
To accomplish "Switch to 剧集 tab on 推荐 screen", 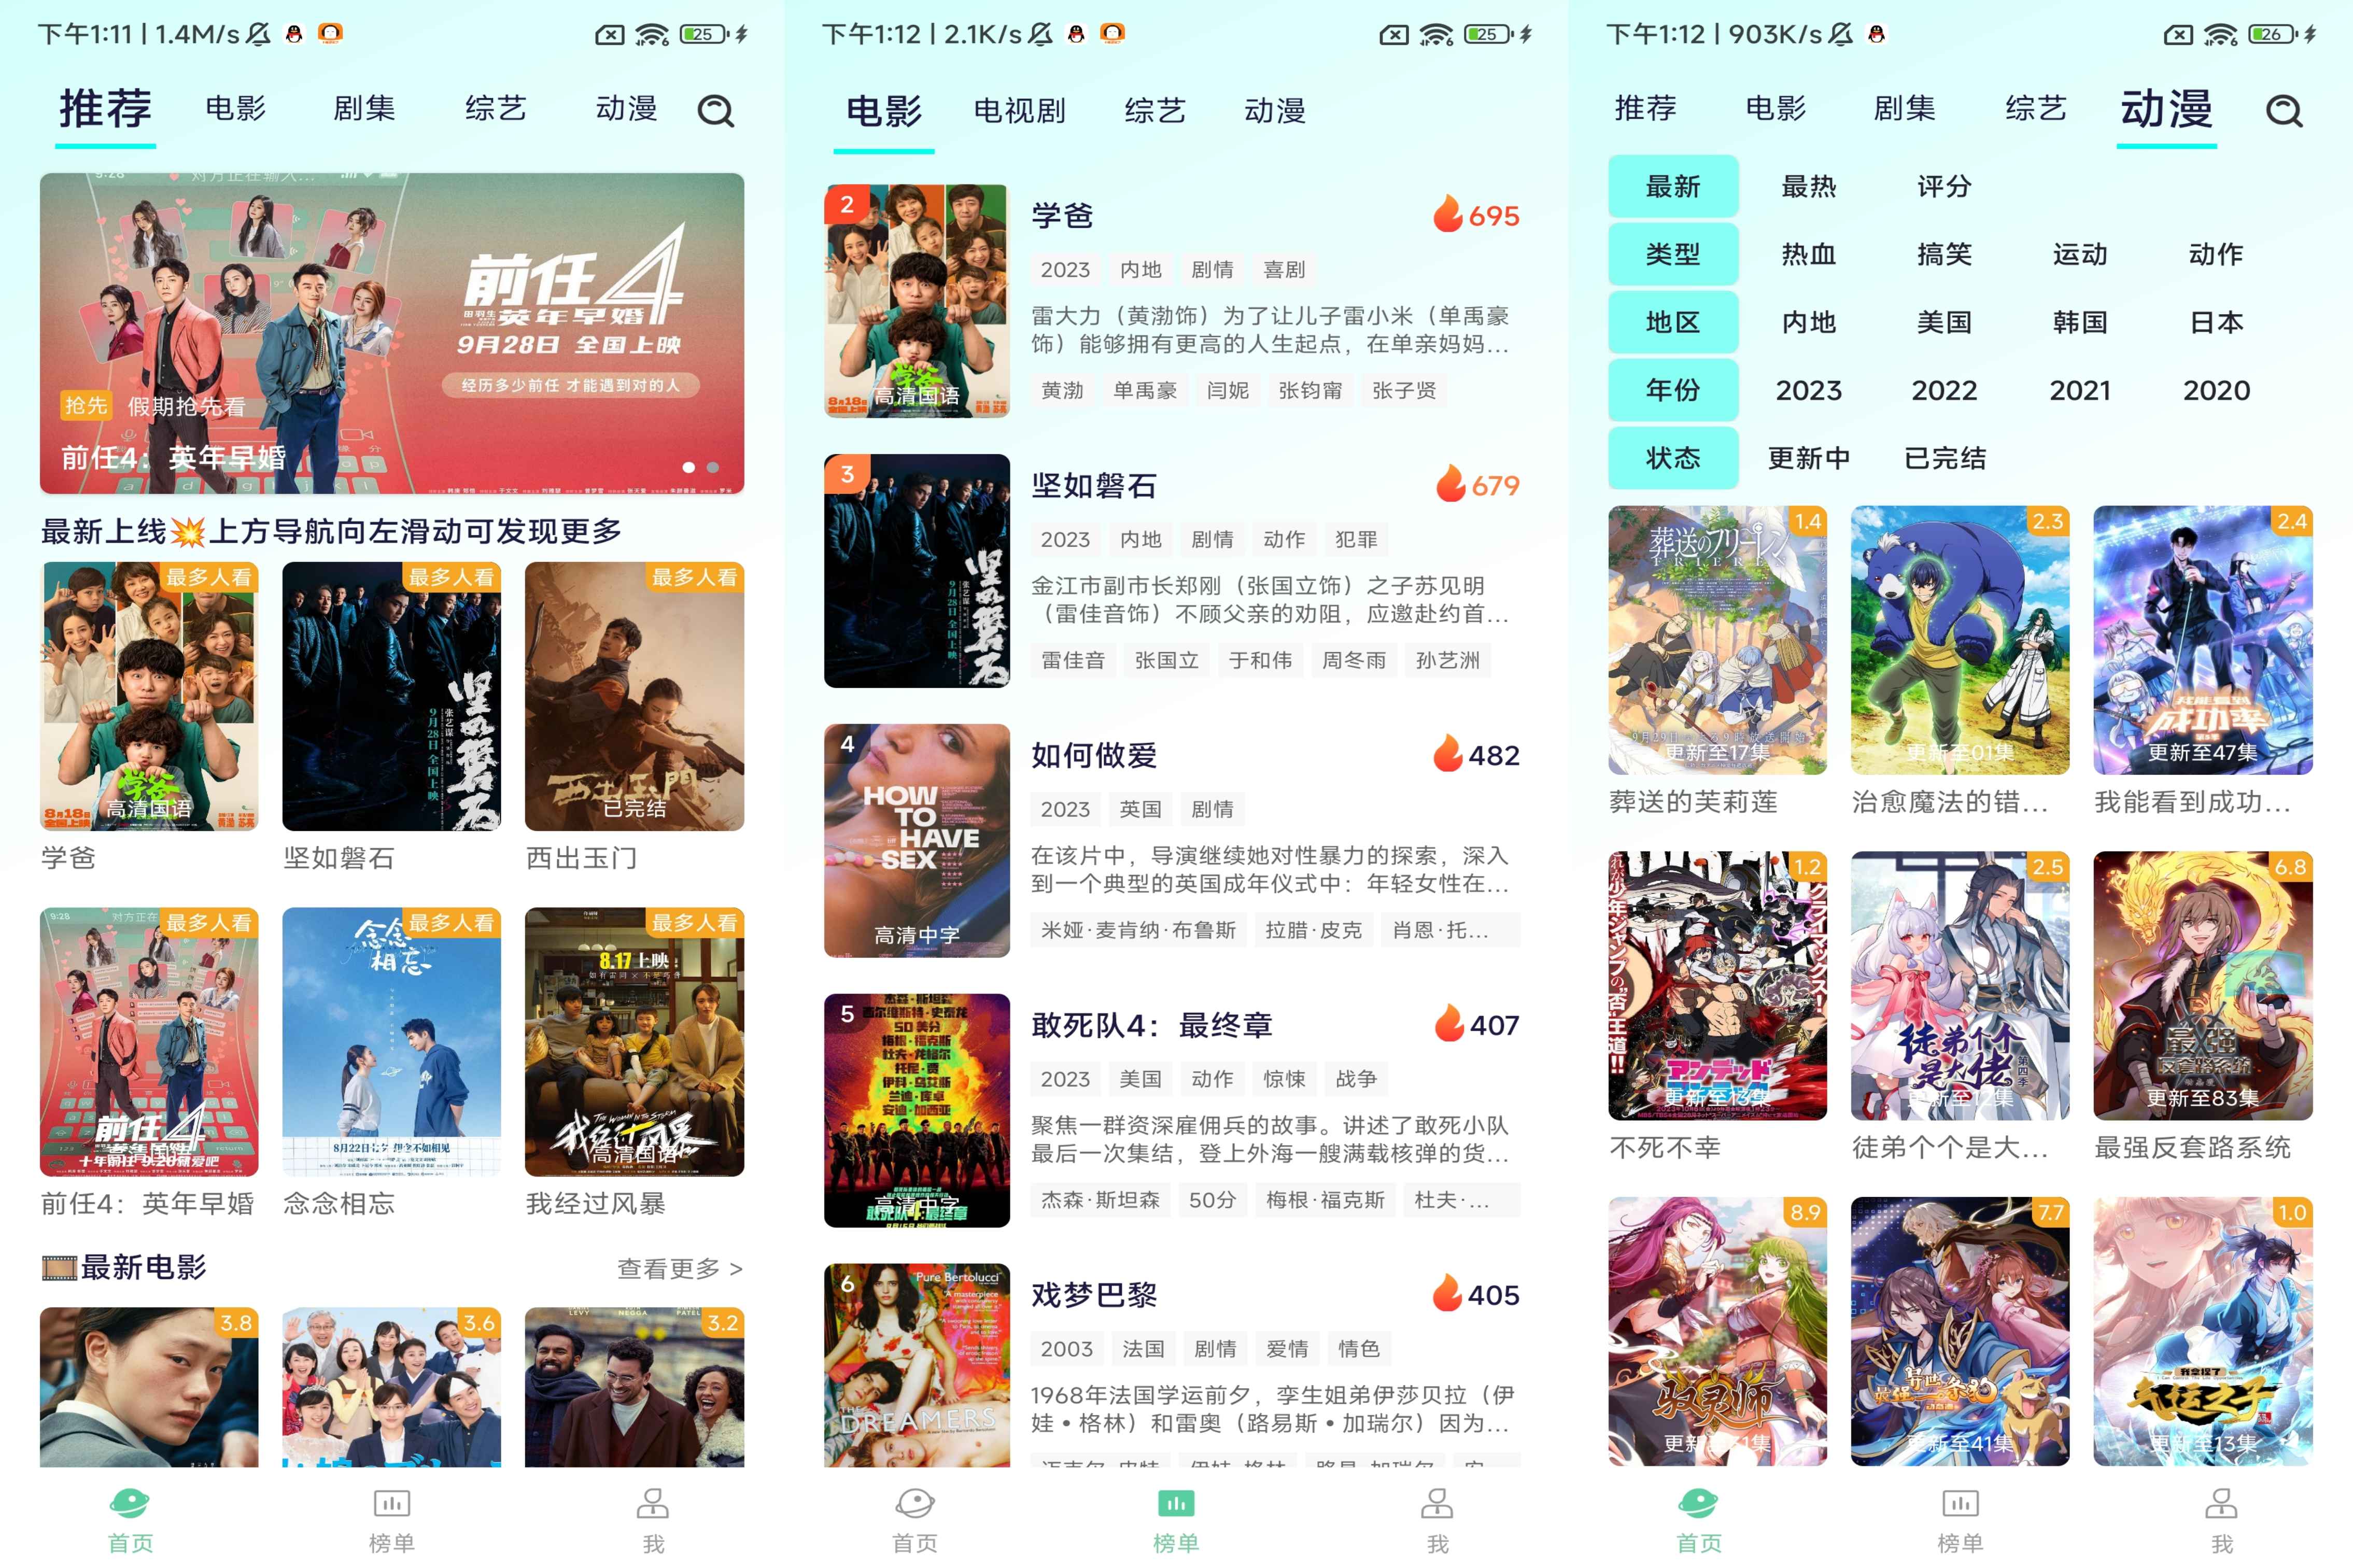I will click(364, 108).
